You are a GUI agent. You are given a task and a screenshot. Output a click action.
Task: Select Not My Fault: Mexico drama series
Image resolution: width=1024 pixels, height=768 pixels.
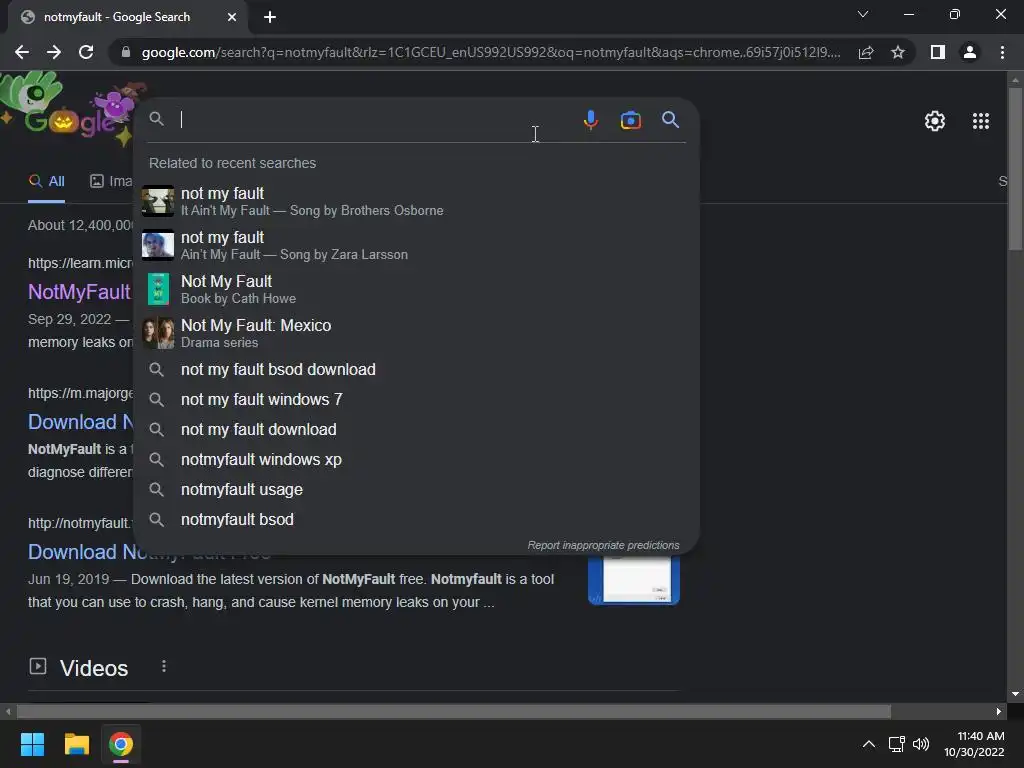tap(416, 332)
